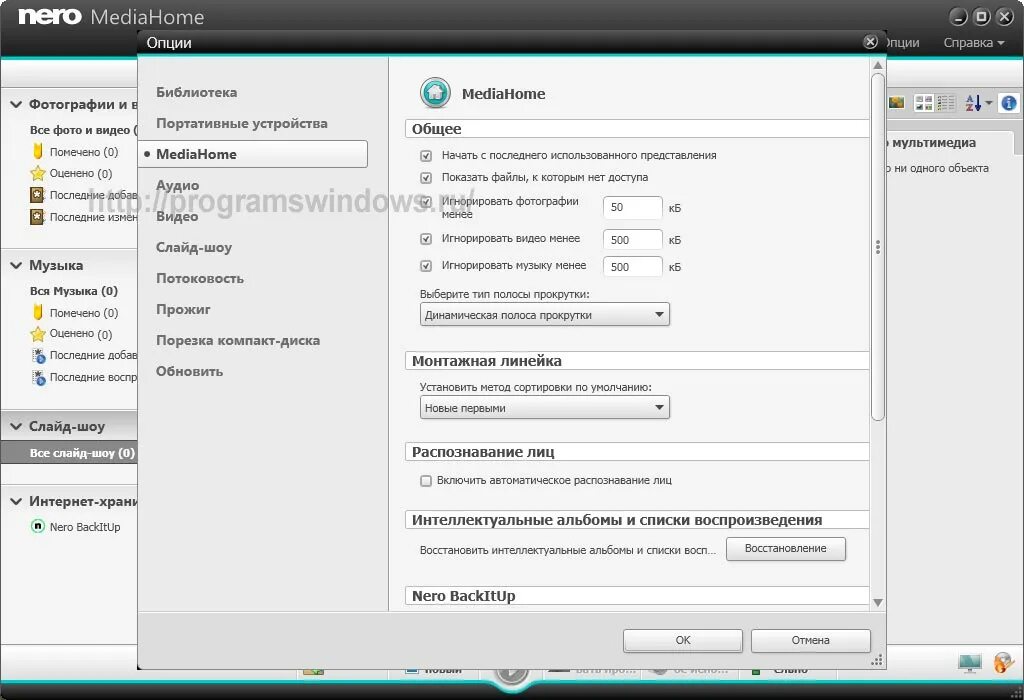Select Слайд-шоу options category in dialog
1024x700 pixels.
194,247
